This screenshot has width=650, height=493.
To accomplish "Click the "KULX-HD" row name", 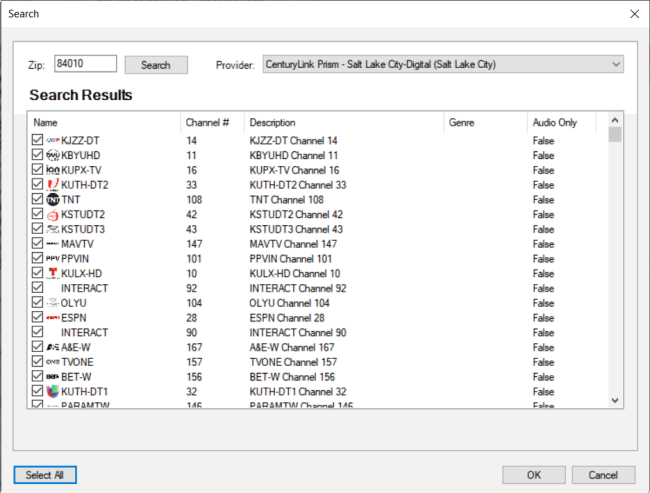I will point(81,274).
